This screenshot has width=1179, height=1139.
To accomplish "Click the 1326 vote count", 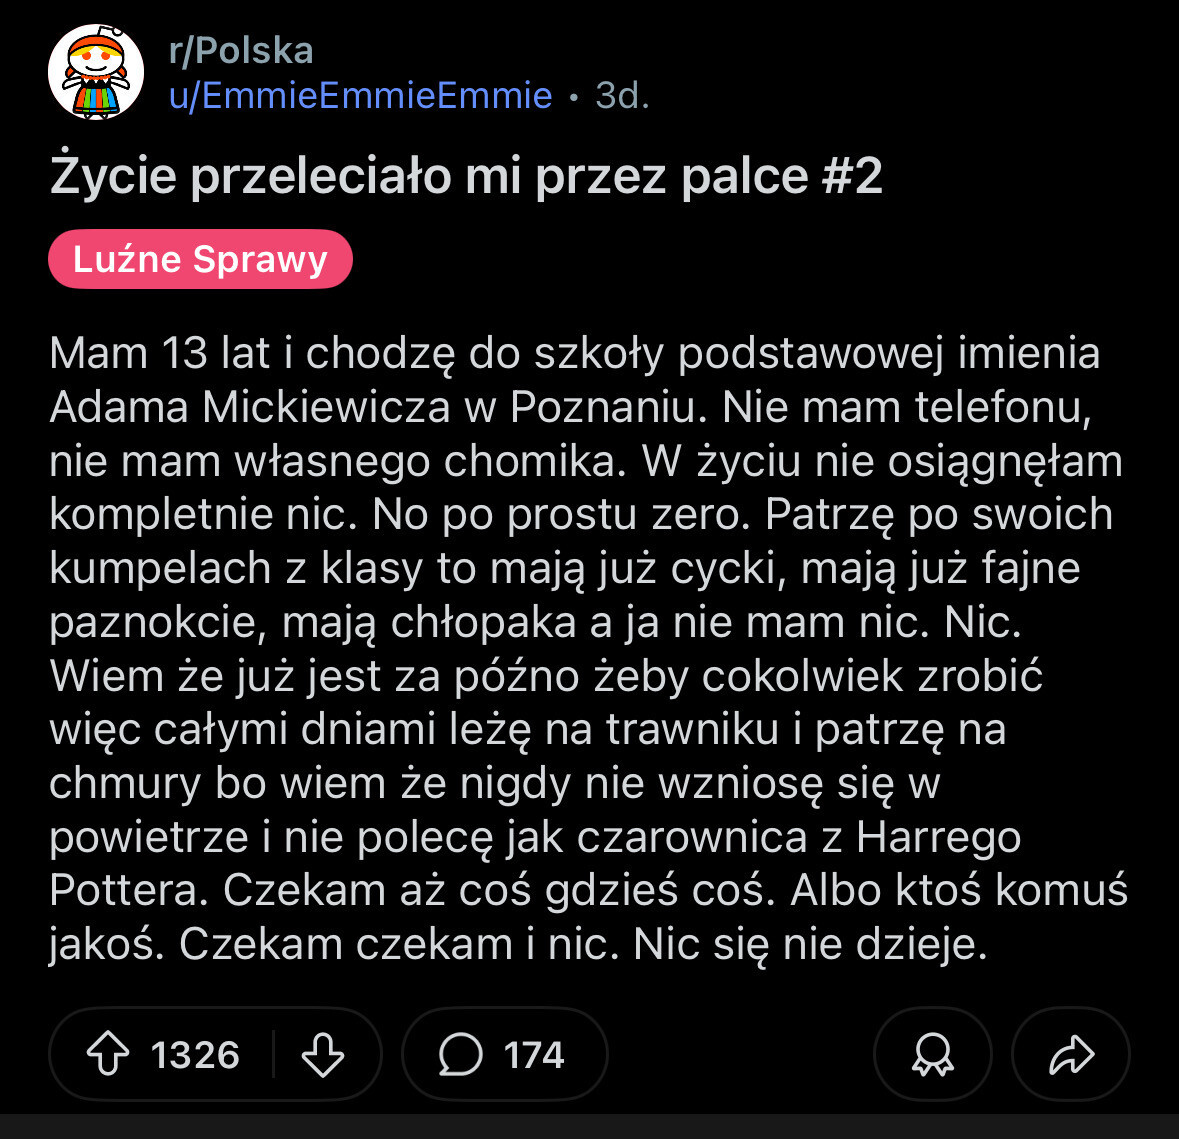I will point(195,1055).
